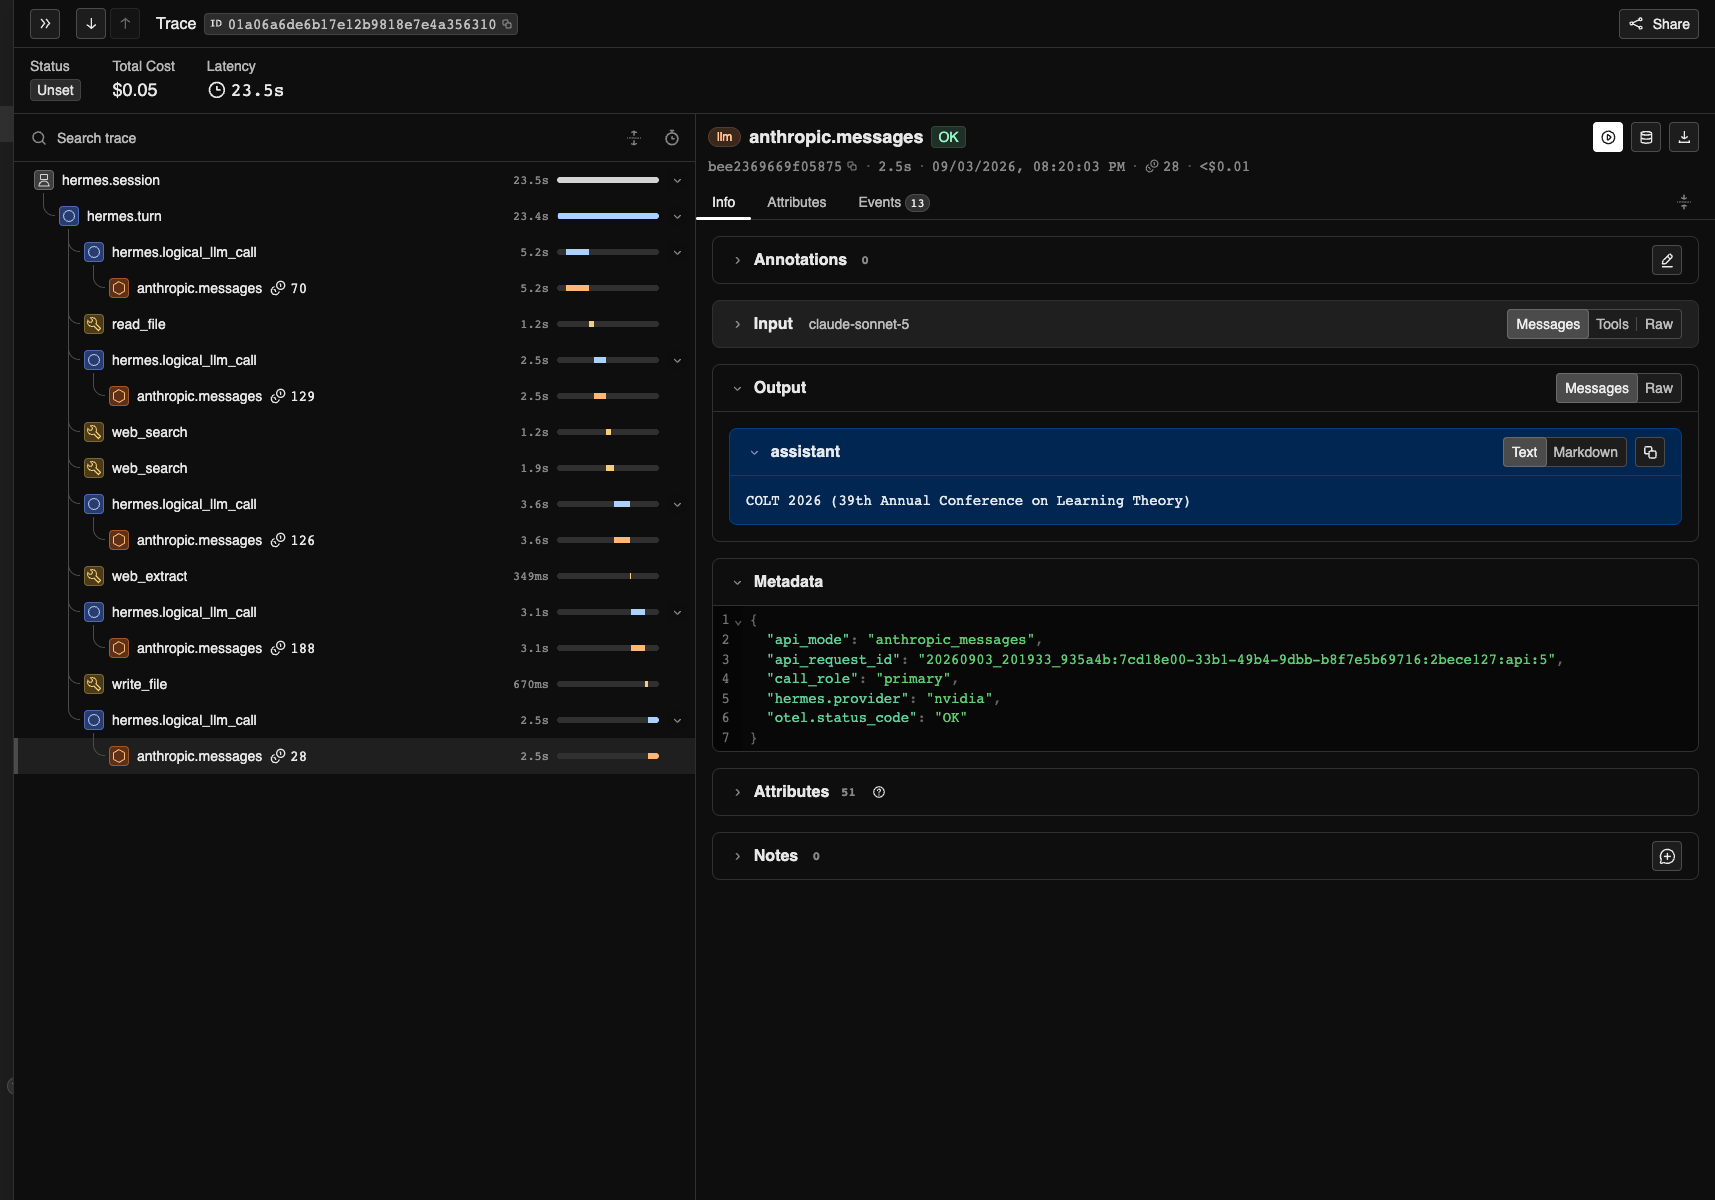
Task: Click the hermes.turn latency timeline bar
Action: coord(608,216)
